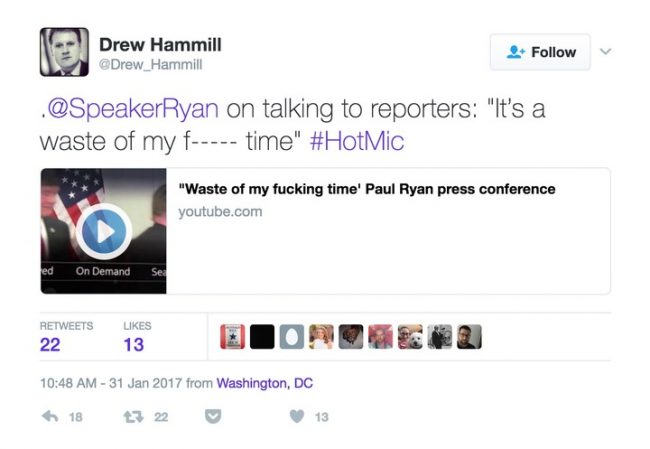650x449 pixels.
Task: Open the #HotMic hashtag
Action: [357, 141]
